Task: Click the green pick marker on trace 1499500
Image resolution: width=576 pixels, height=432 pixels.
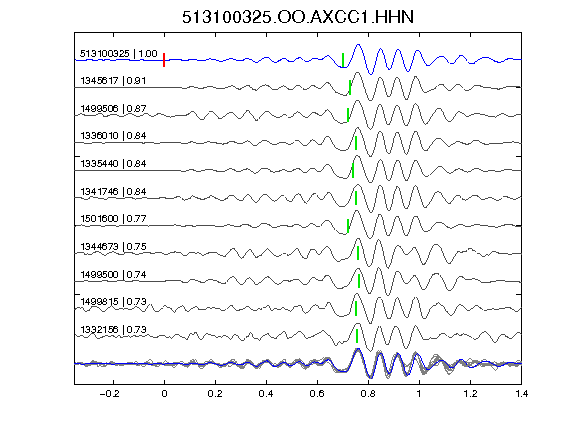Action: point(359,281)
